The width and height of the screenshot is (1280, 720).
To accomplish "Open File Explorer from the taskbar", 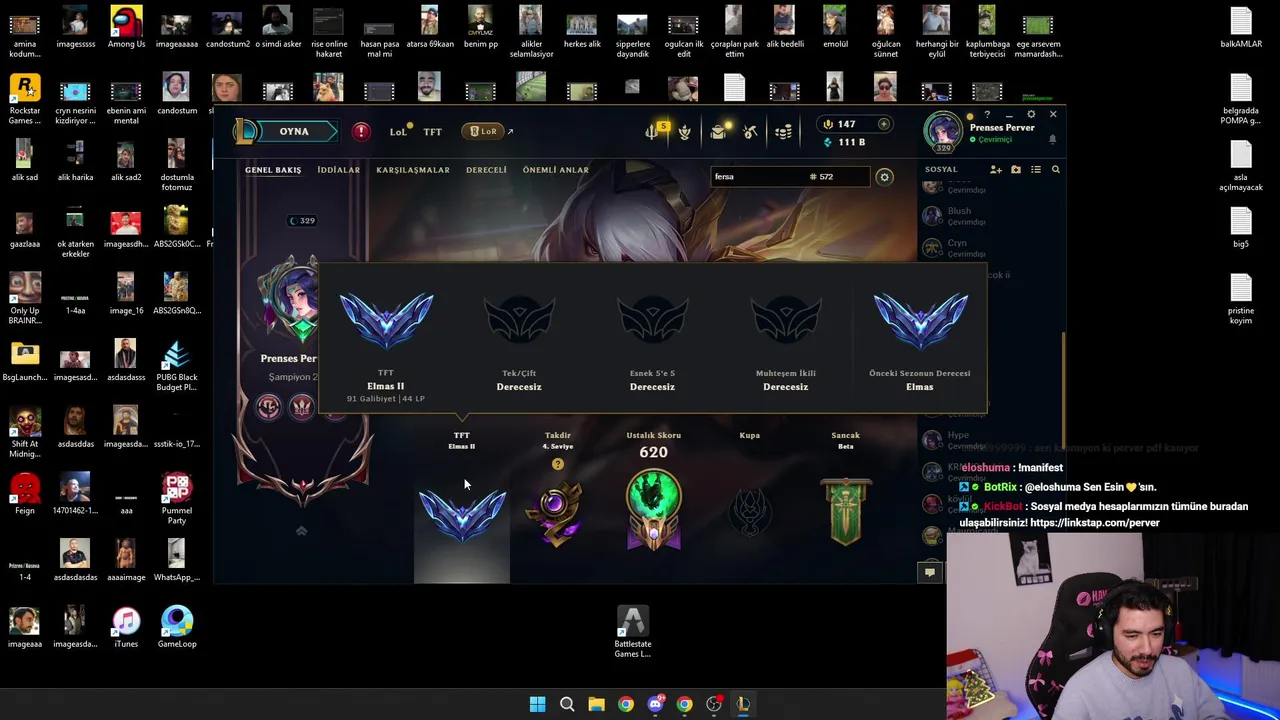I will point(596,704).
